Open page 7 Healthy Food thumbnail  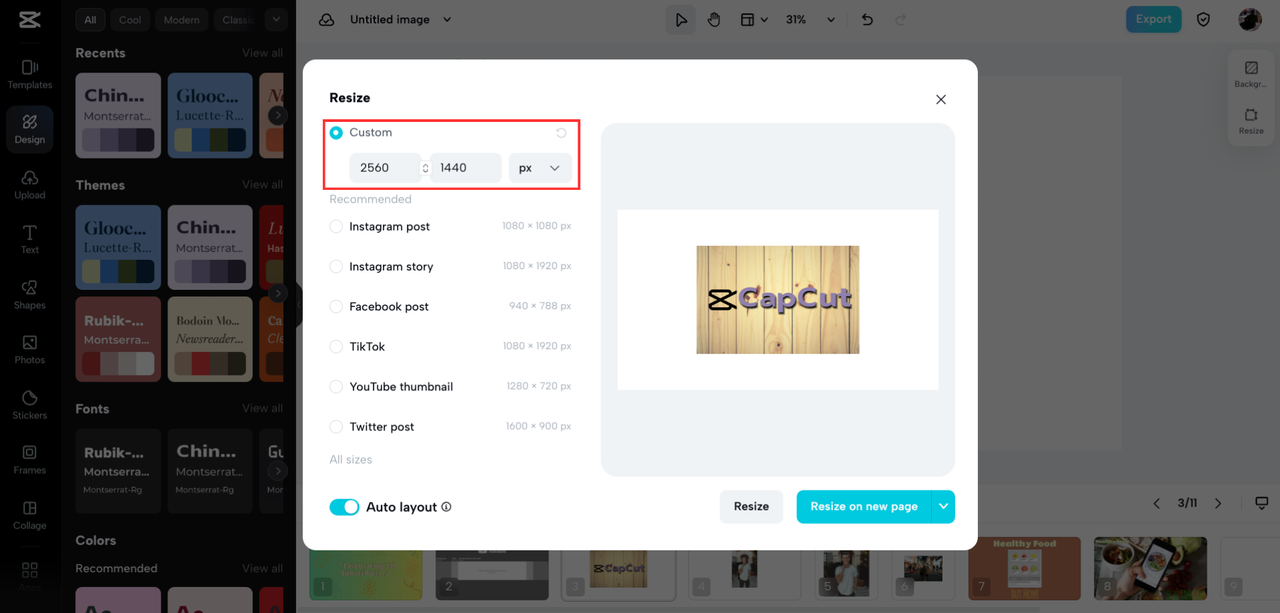tap(1025, 568)
